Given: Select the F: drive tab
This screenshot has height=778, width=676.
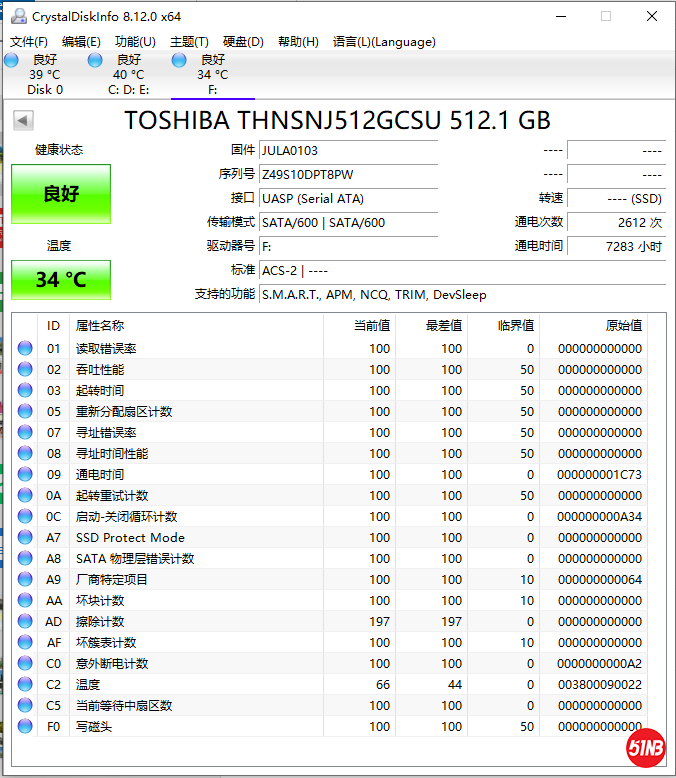Looking at the screenshot, I should pyautogui.click(x=212, y=75).
